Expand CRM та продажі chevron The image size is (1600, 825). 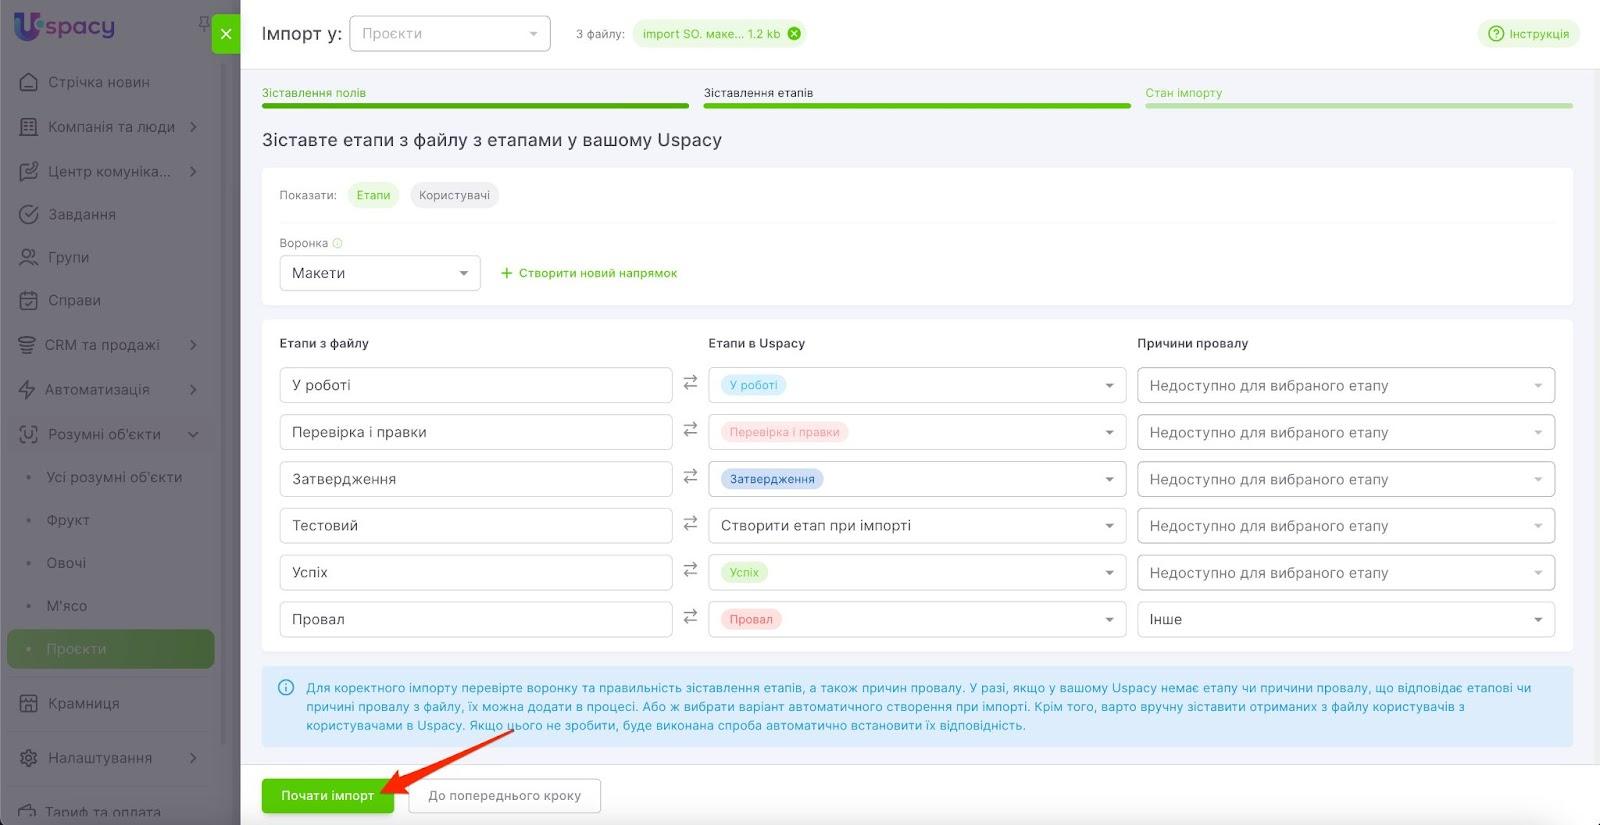[193, 345]
